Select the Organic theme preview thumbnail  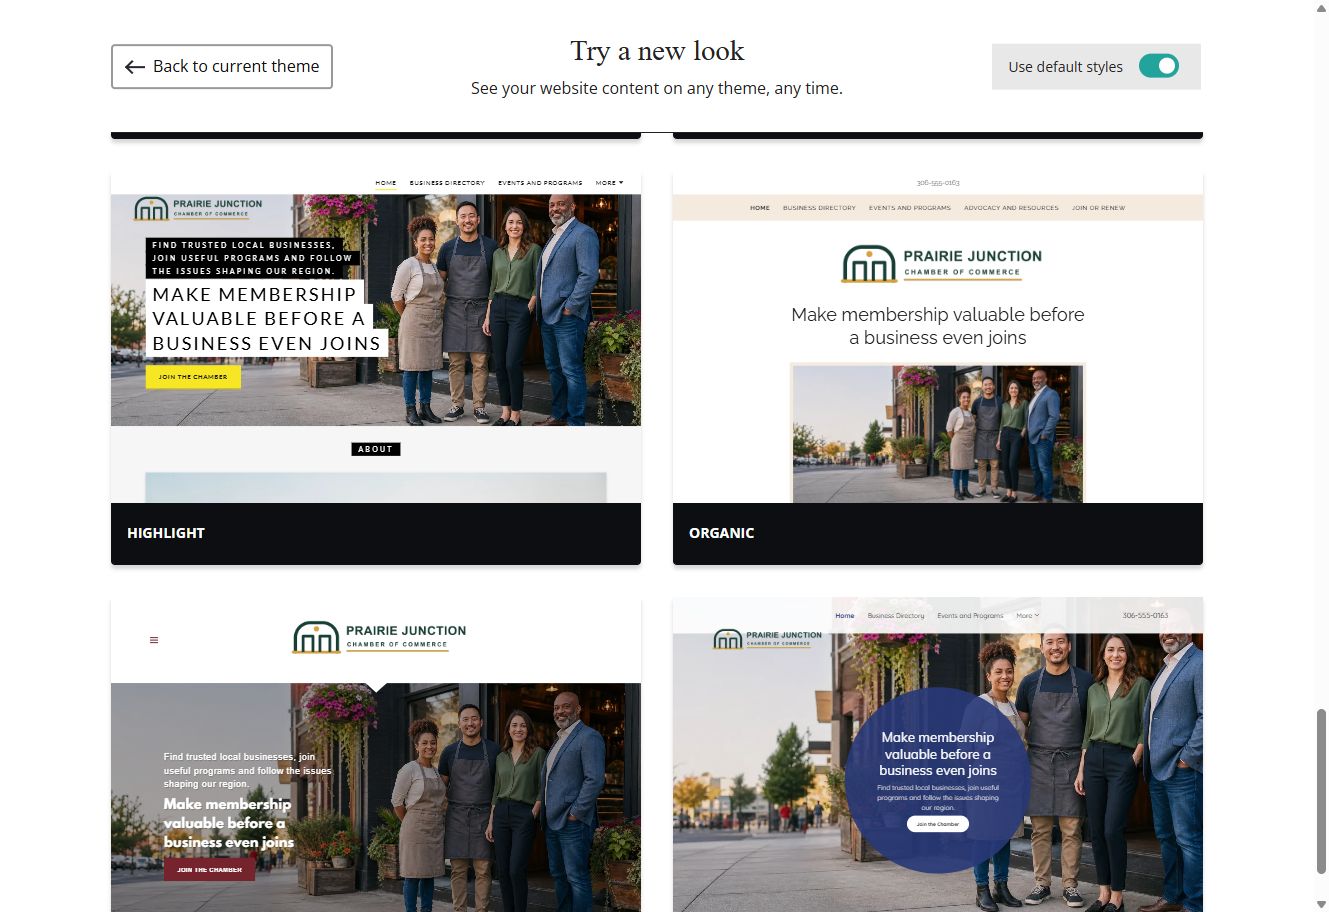click(938, 338)
